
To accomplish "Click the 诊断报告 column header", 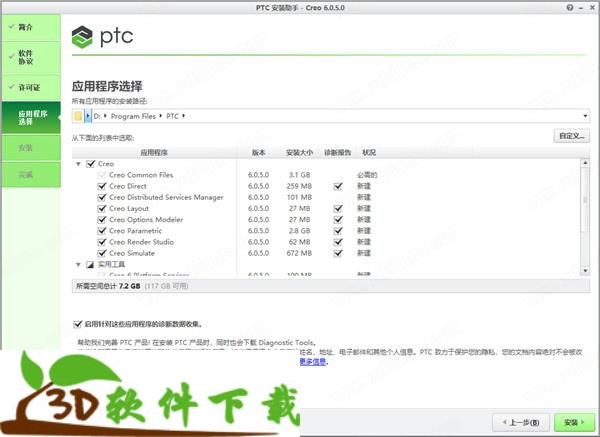I will [x=338, y=152].
